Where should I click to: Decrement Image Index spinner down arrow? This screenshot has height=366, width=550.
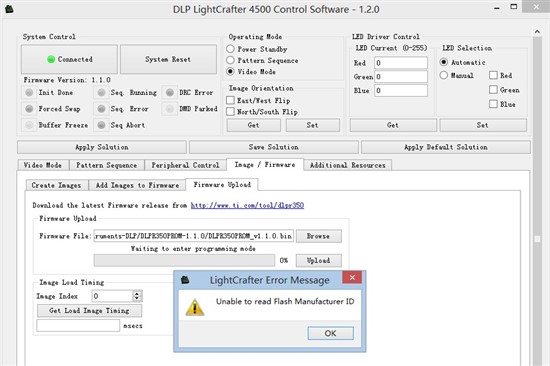137,299
